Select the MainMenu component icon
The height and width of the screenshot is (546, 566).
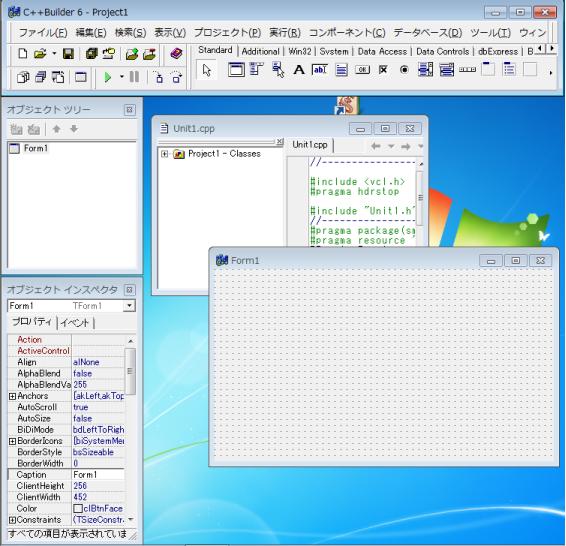[257, 69]
